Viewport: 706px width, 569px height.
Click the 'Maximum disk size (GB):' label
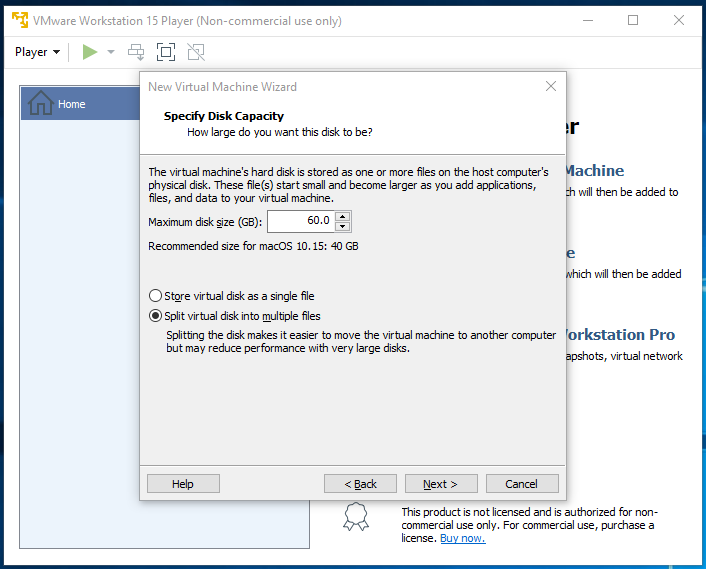click(205, 222)
